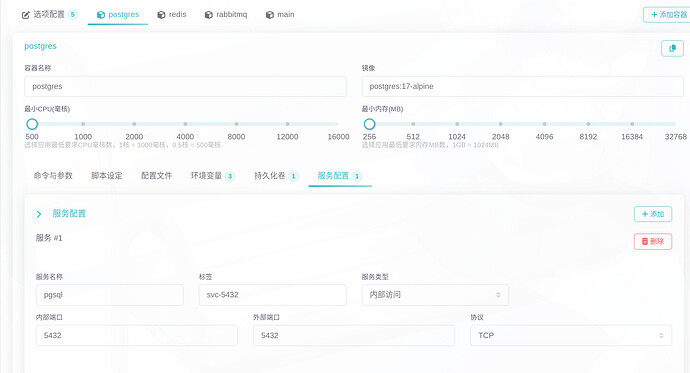Viewport: 690px width, 373px height.
Task: Open the 持久化卷 tab
Action: tap(276, 176)
